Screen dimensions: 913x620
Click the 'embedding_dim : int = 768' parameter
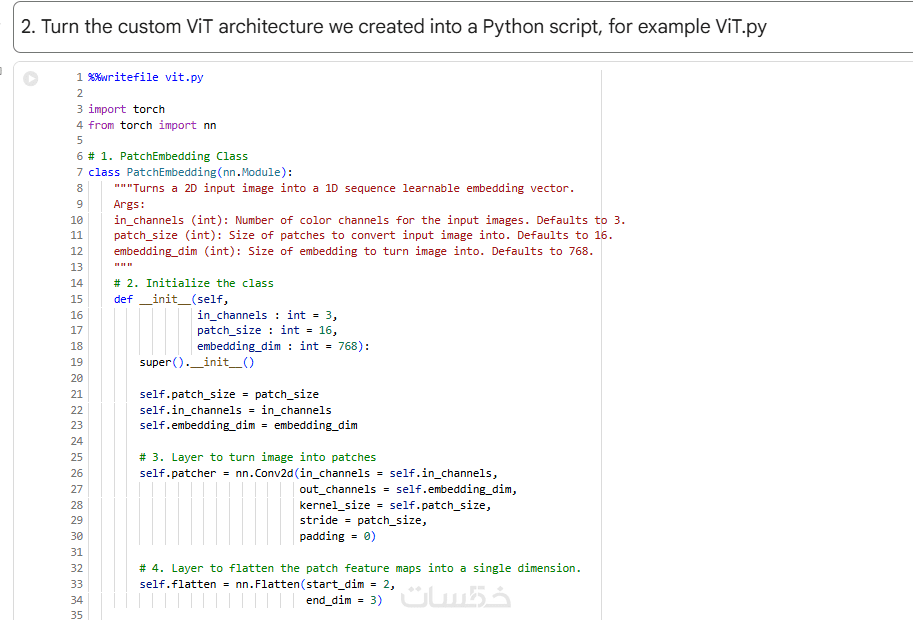tap(283, 346)
